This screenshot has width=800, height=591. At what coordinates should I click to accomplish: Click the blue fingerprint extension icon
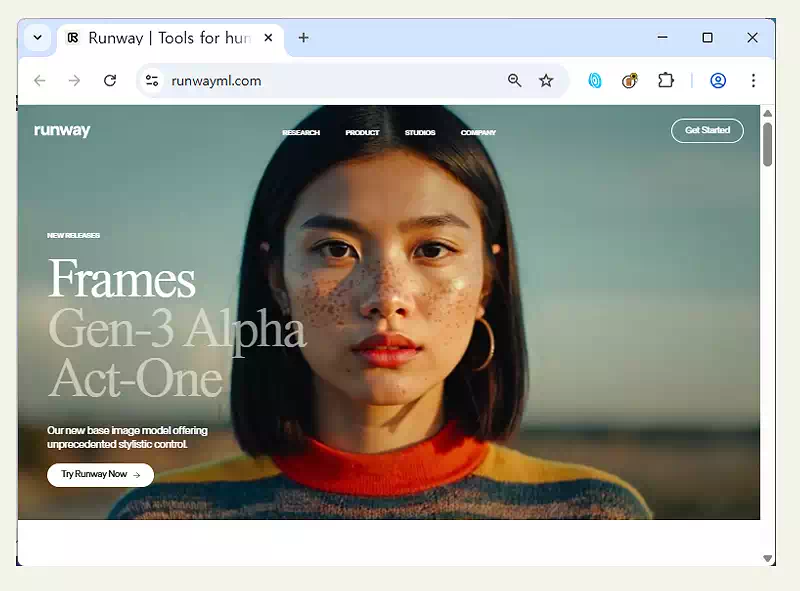point(595,81)
